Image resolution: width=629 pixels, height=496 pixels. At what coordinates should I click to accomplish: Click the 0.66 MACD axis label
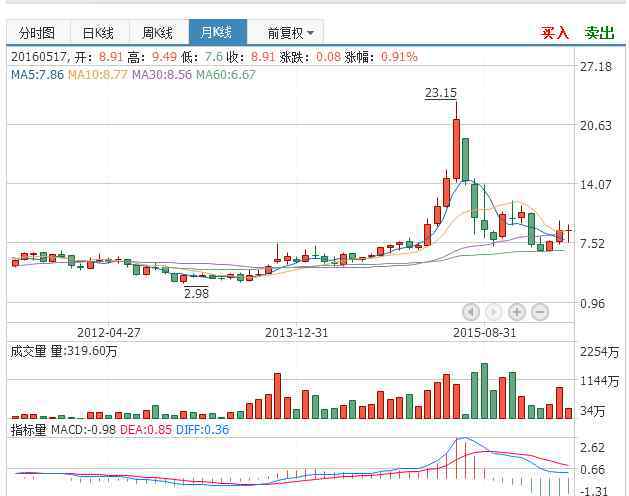[x=592, y=470]
